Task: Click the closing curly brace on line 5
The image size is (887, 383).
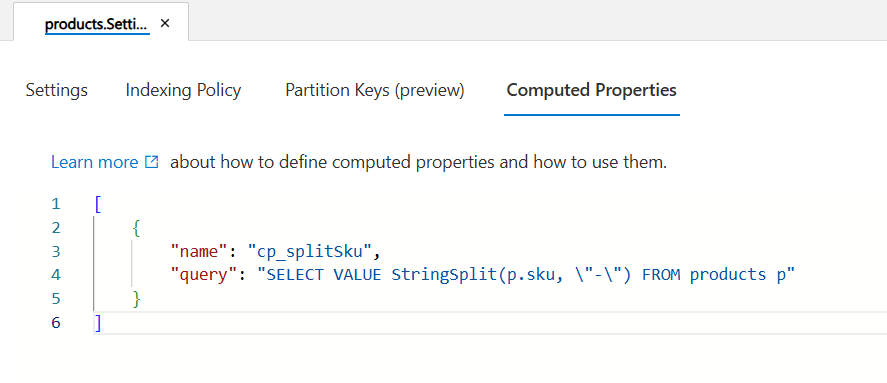Action: click(136, 299)
